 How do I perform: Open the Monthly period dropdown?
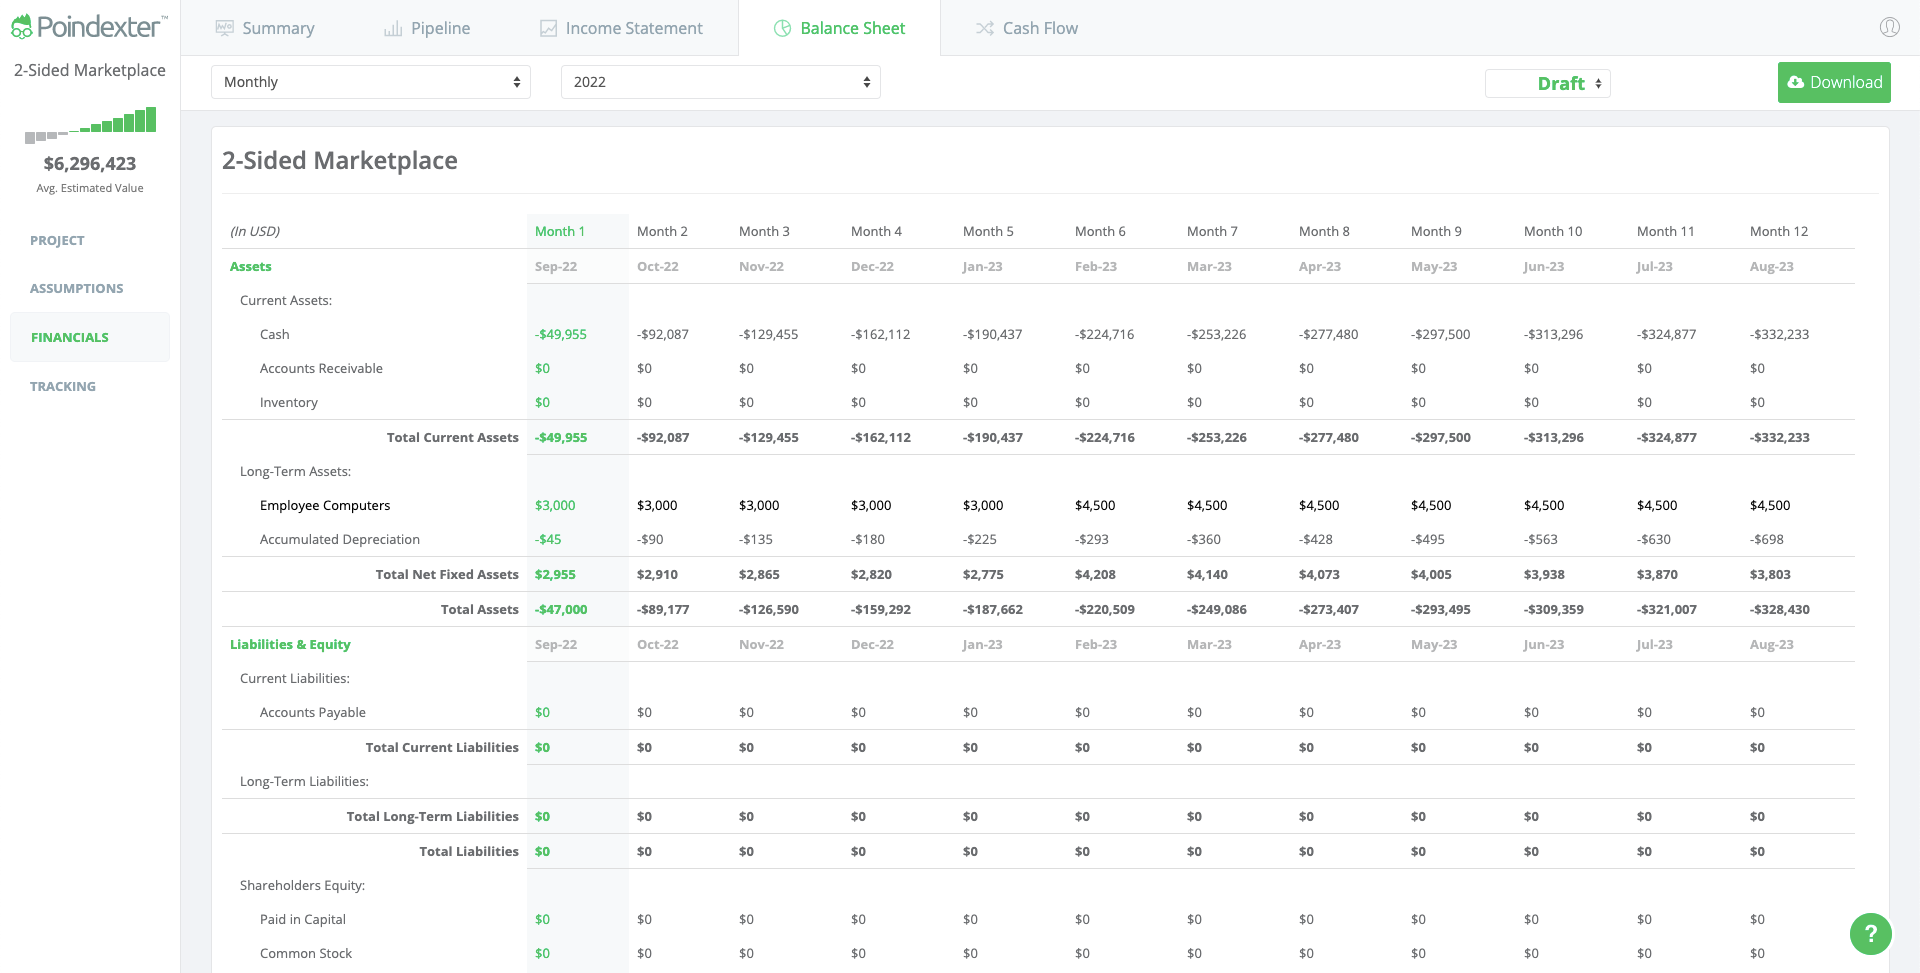(371, 82)
